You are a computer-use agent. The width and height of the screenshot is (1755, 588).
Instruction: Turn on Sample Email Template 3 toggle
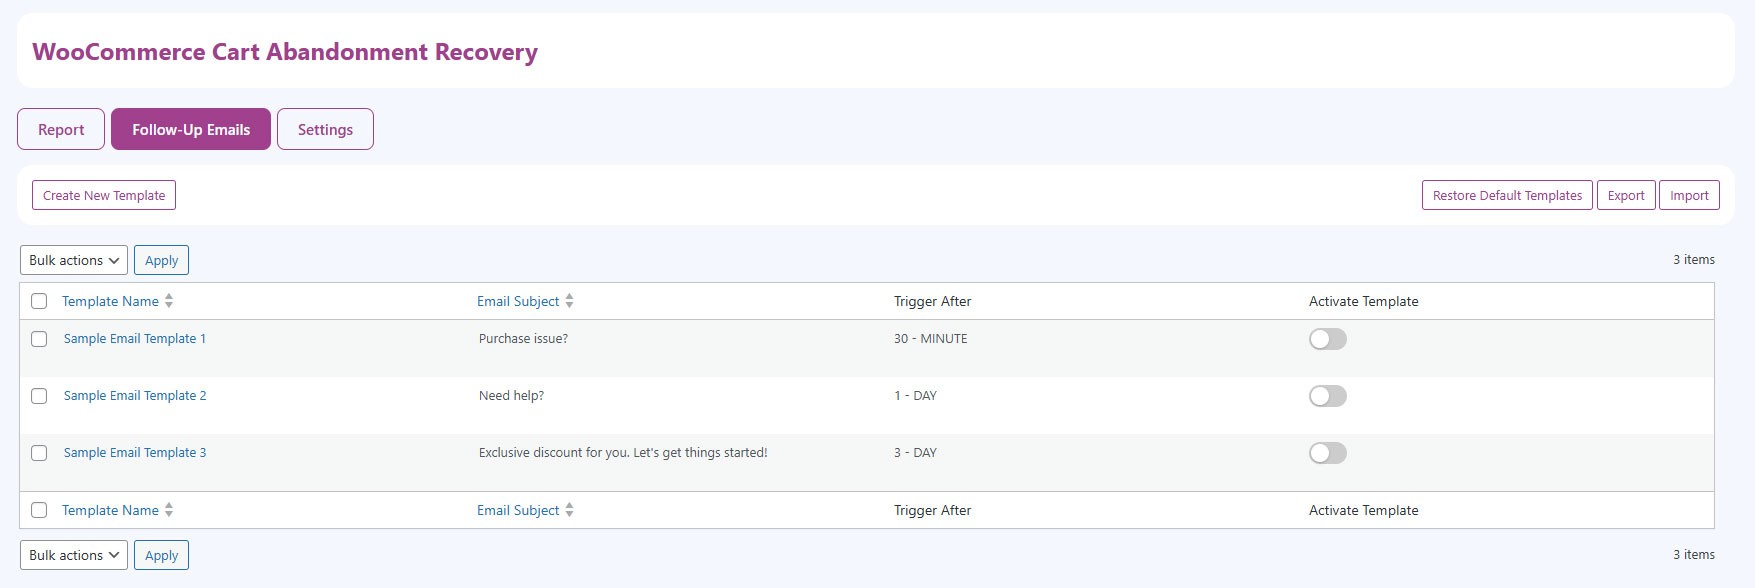1327,453
